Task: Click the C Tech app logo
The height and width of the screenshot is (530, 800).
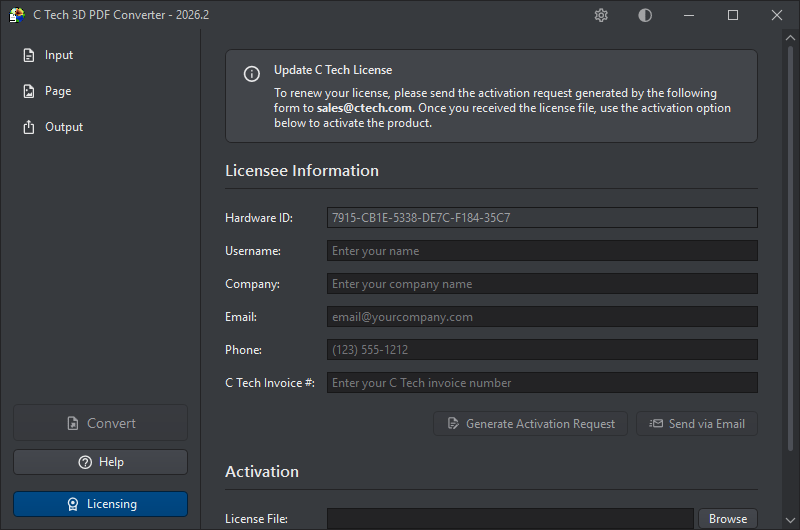Action: pyautogui.click(x=17, y=15)
